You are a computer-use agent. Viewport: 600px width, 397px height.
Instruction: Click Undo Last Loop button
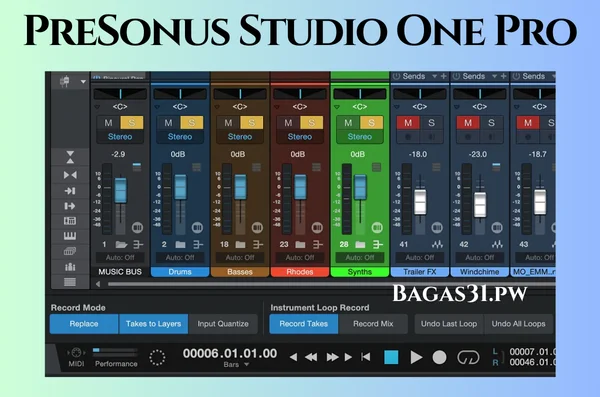click(449, 324)
